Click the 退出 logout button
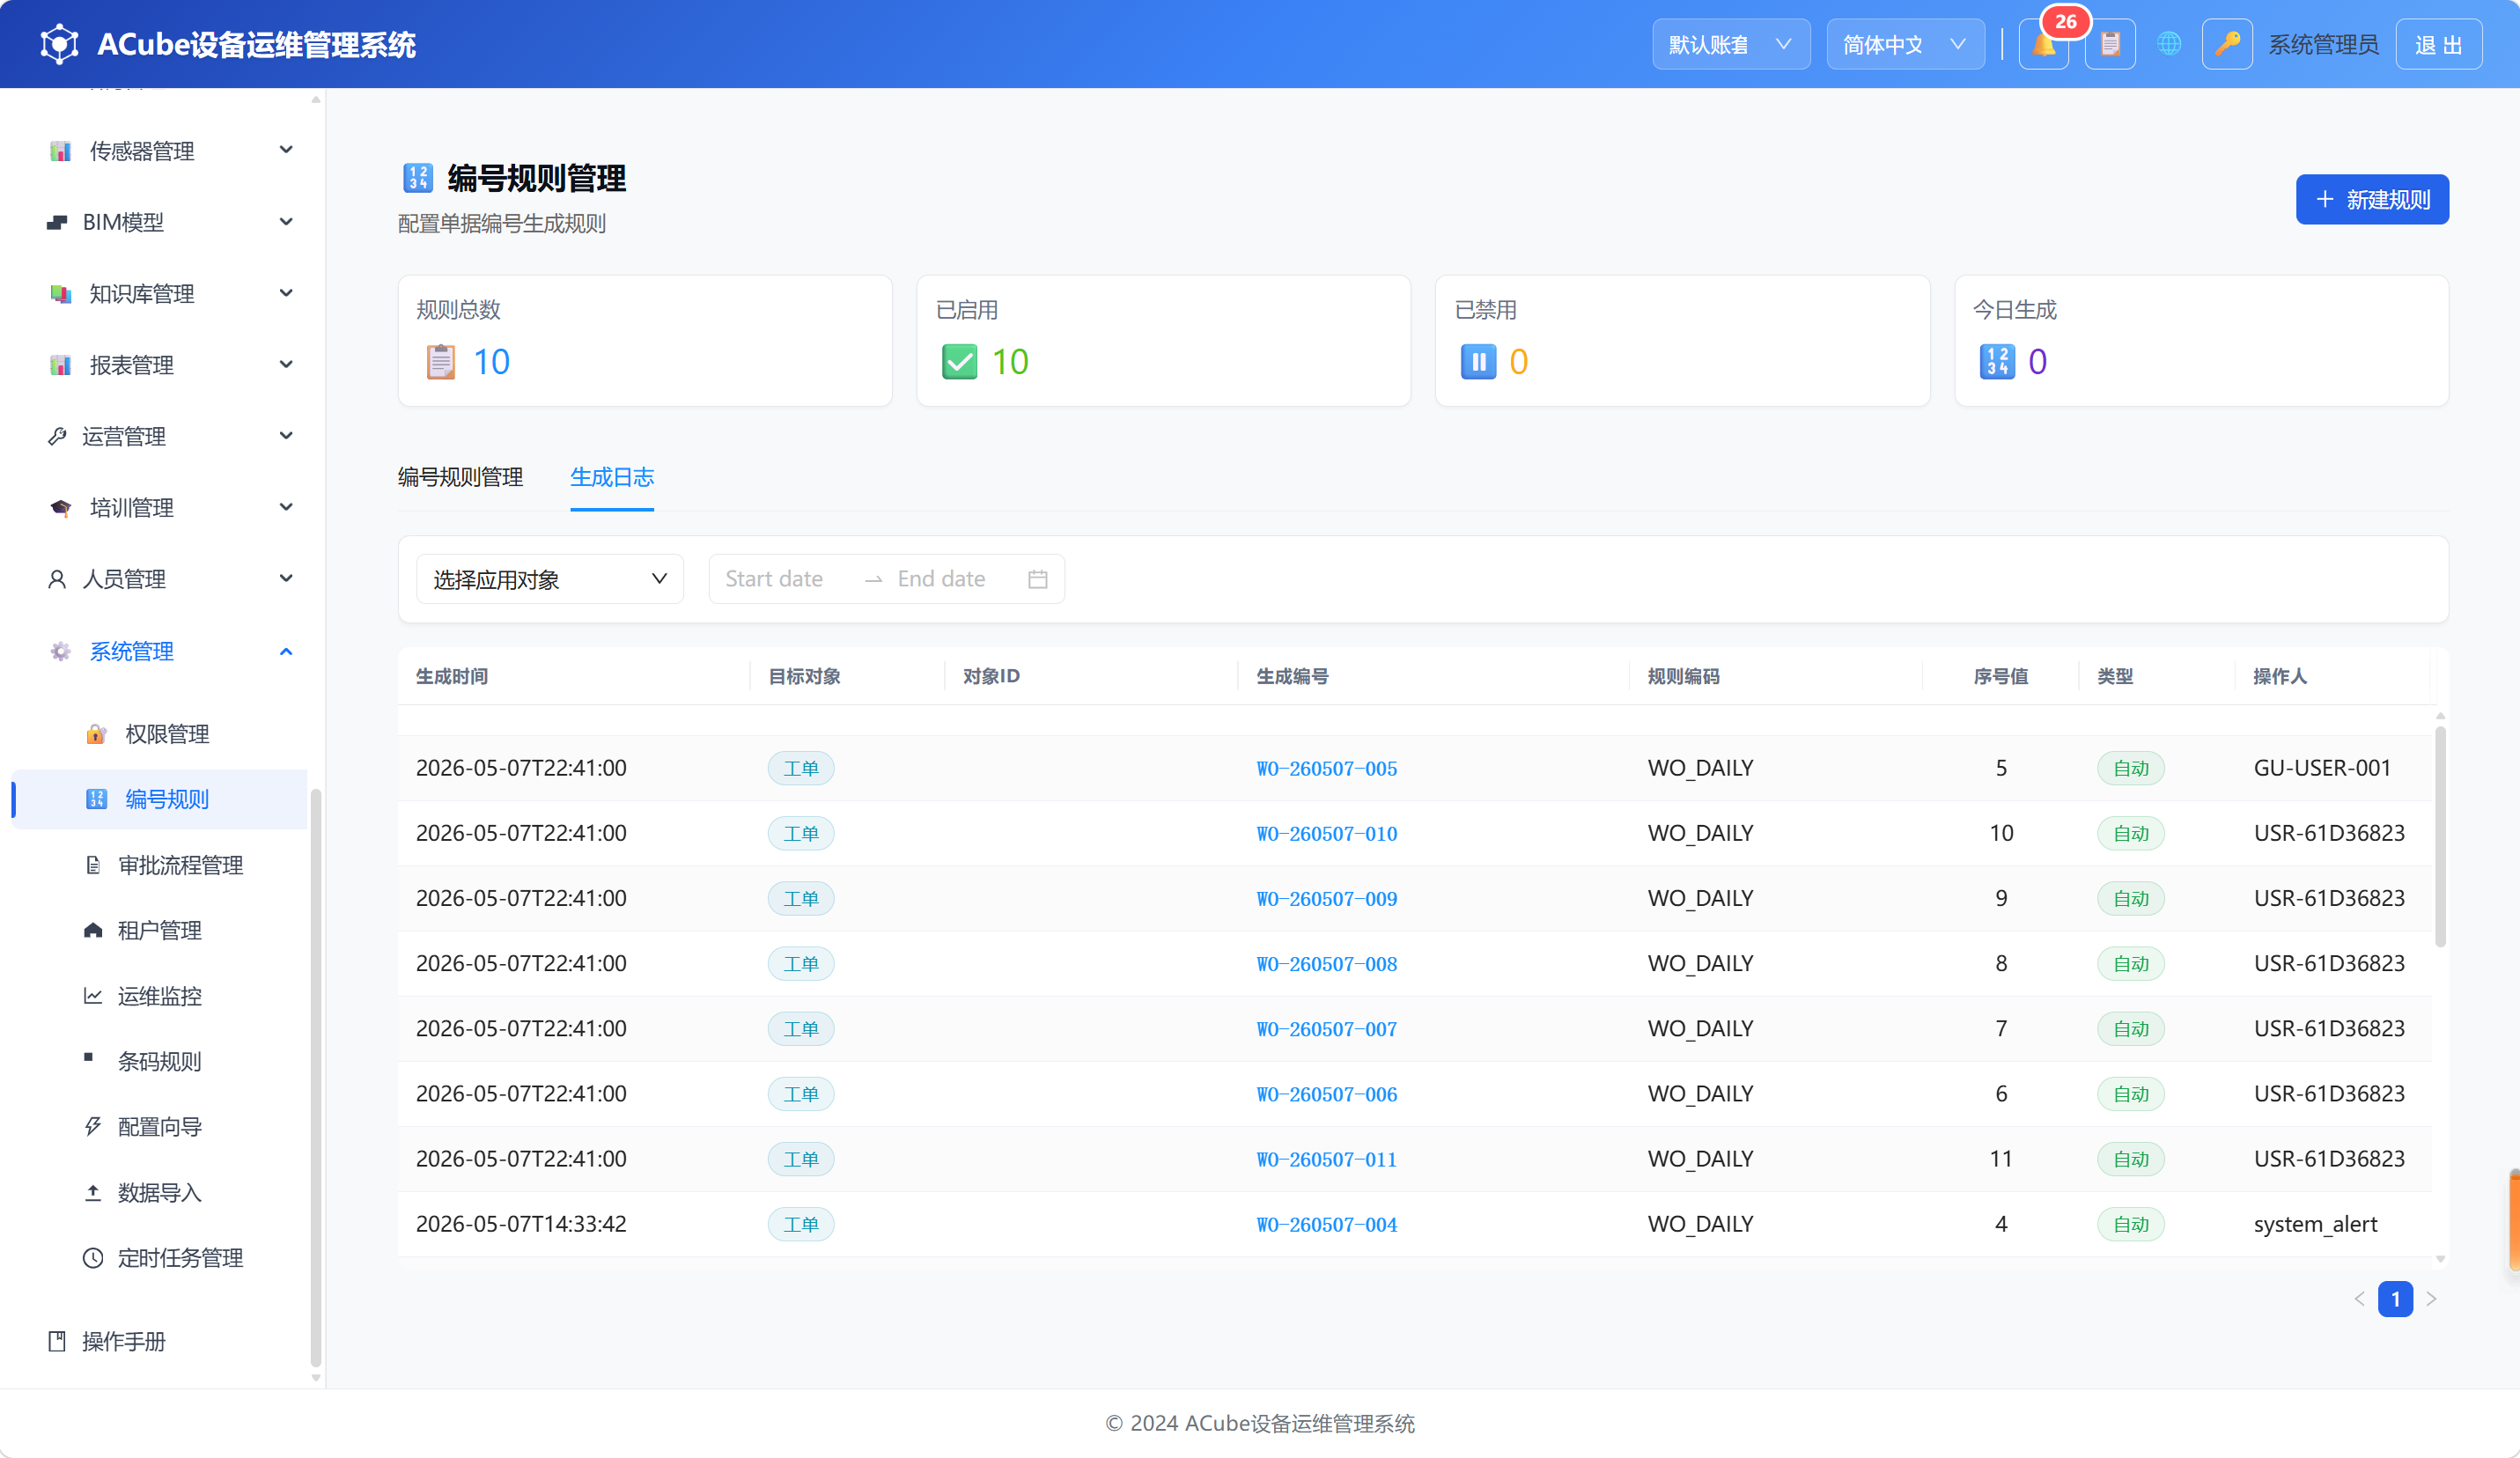 [2438, 44]
